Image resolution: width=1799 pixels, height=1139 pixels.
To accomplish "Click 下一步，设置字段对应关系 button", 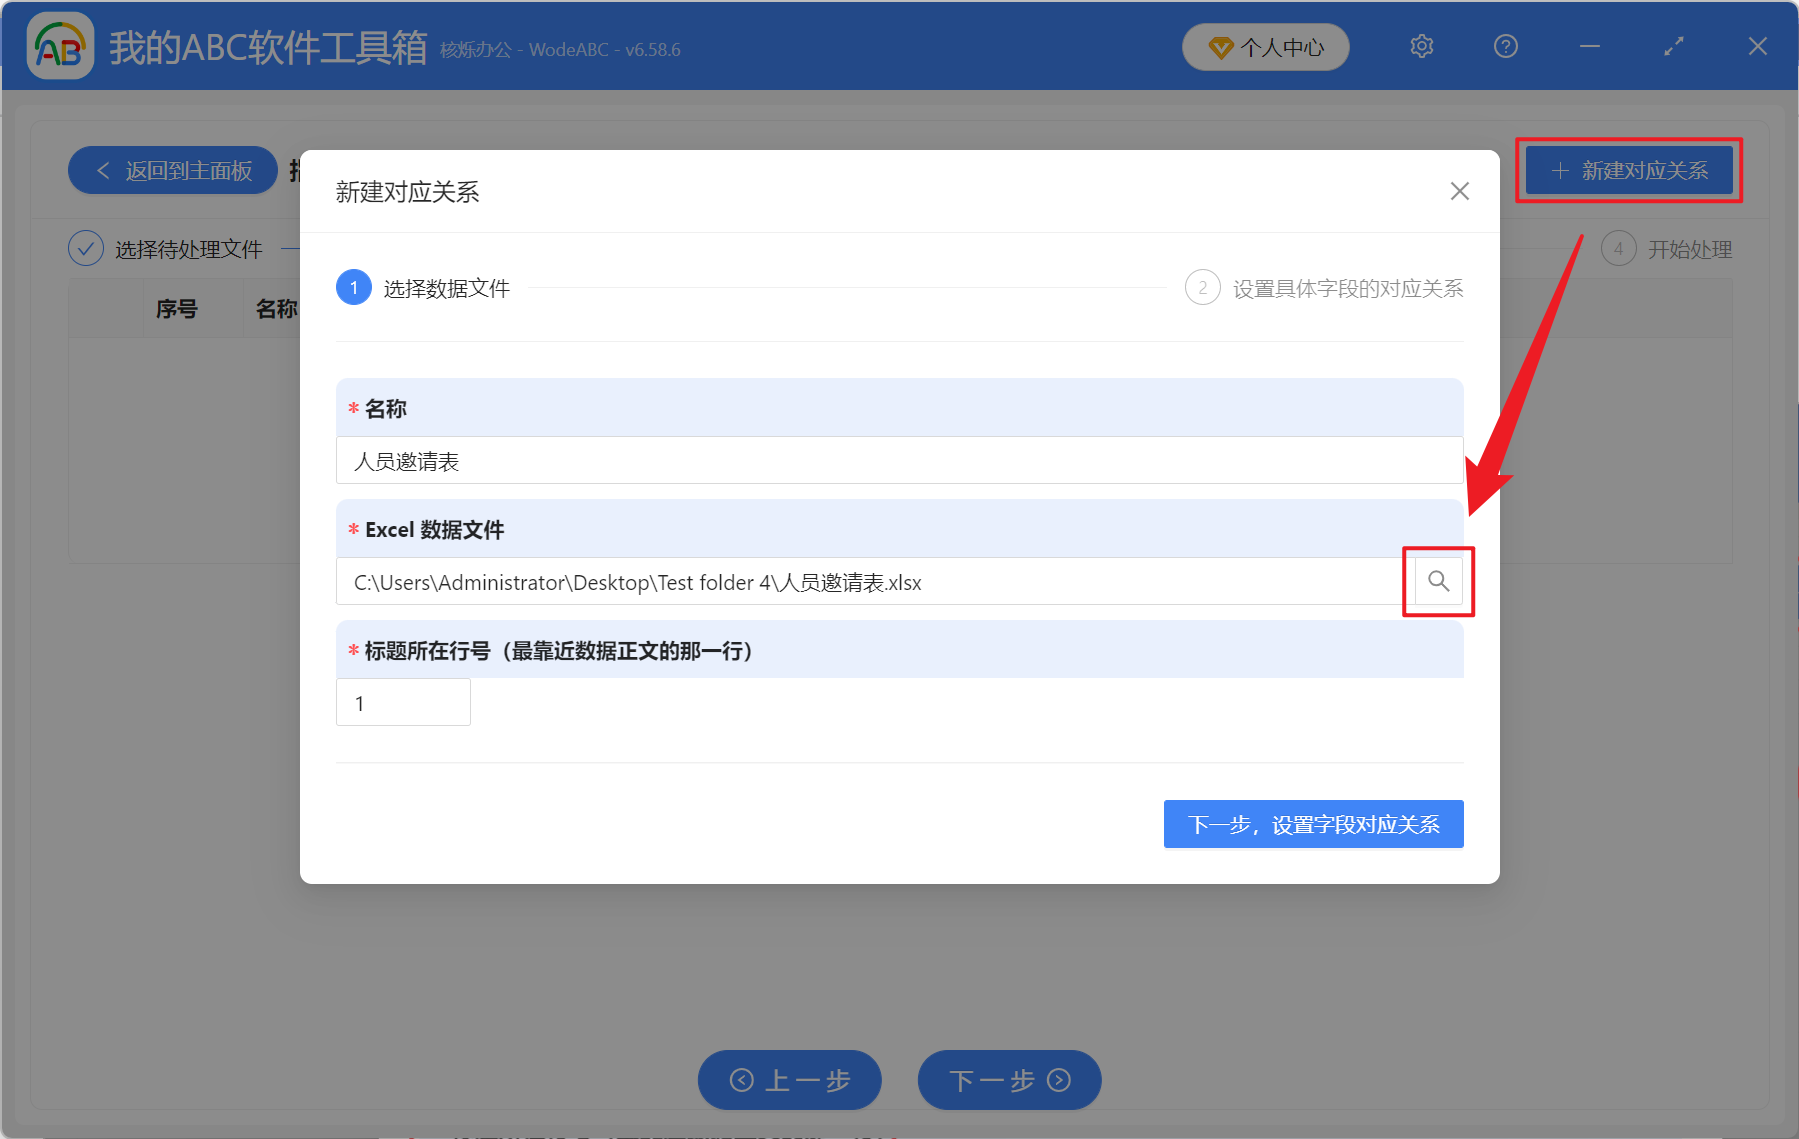I will point(1313,824).
